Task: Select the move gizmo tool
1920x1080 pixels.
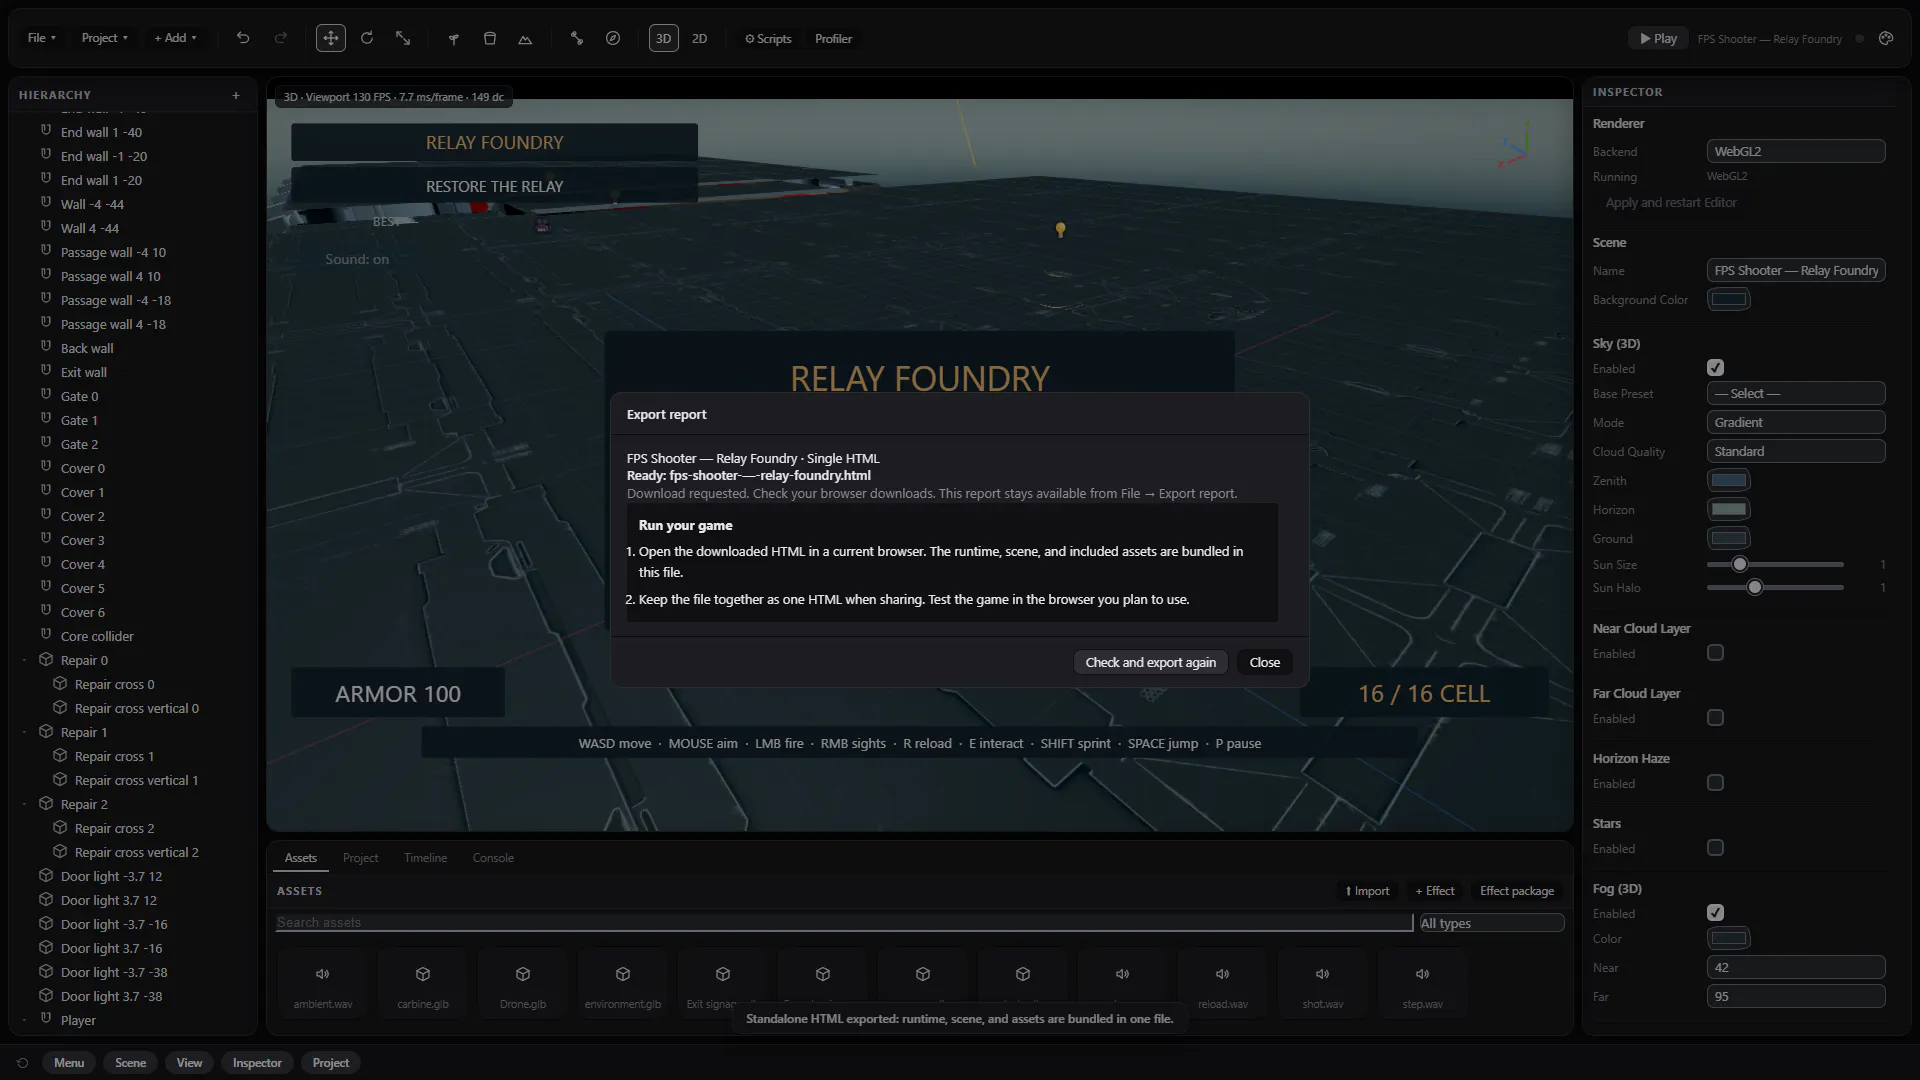Action: click(330, 38)
